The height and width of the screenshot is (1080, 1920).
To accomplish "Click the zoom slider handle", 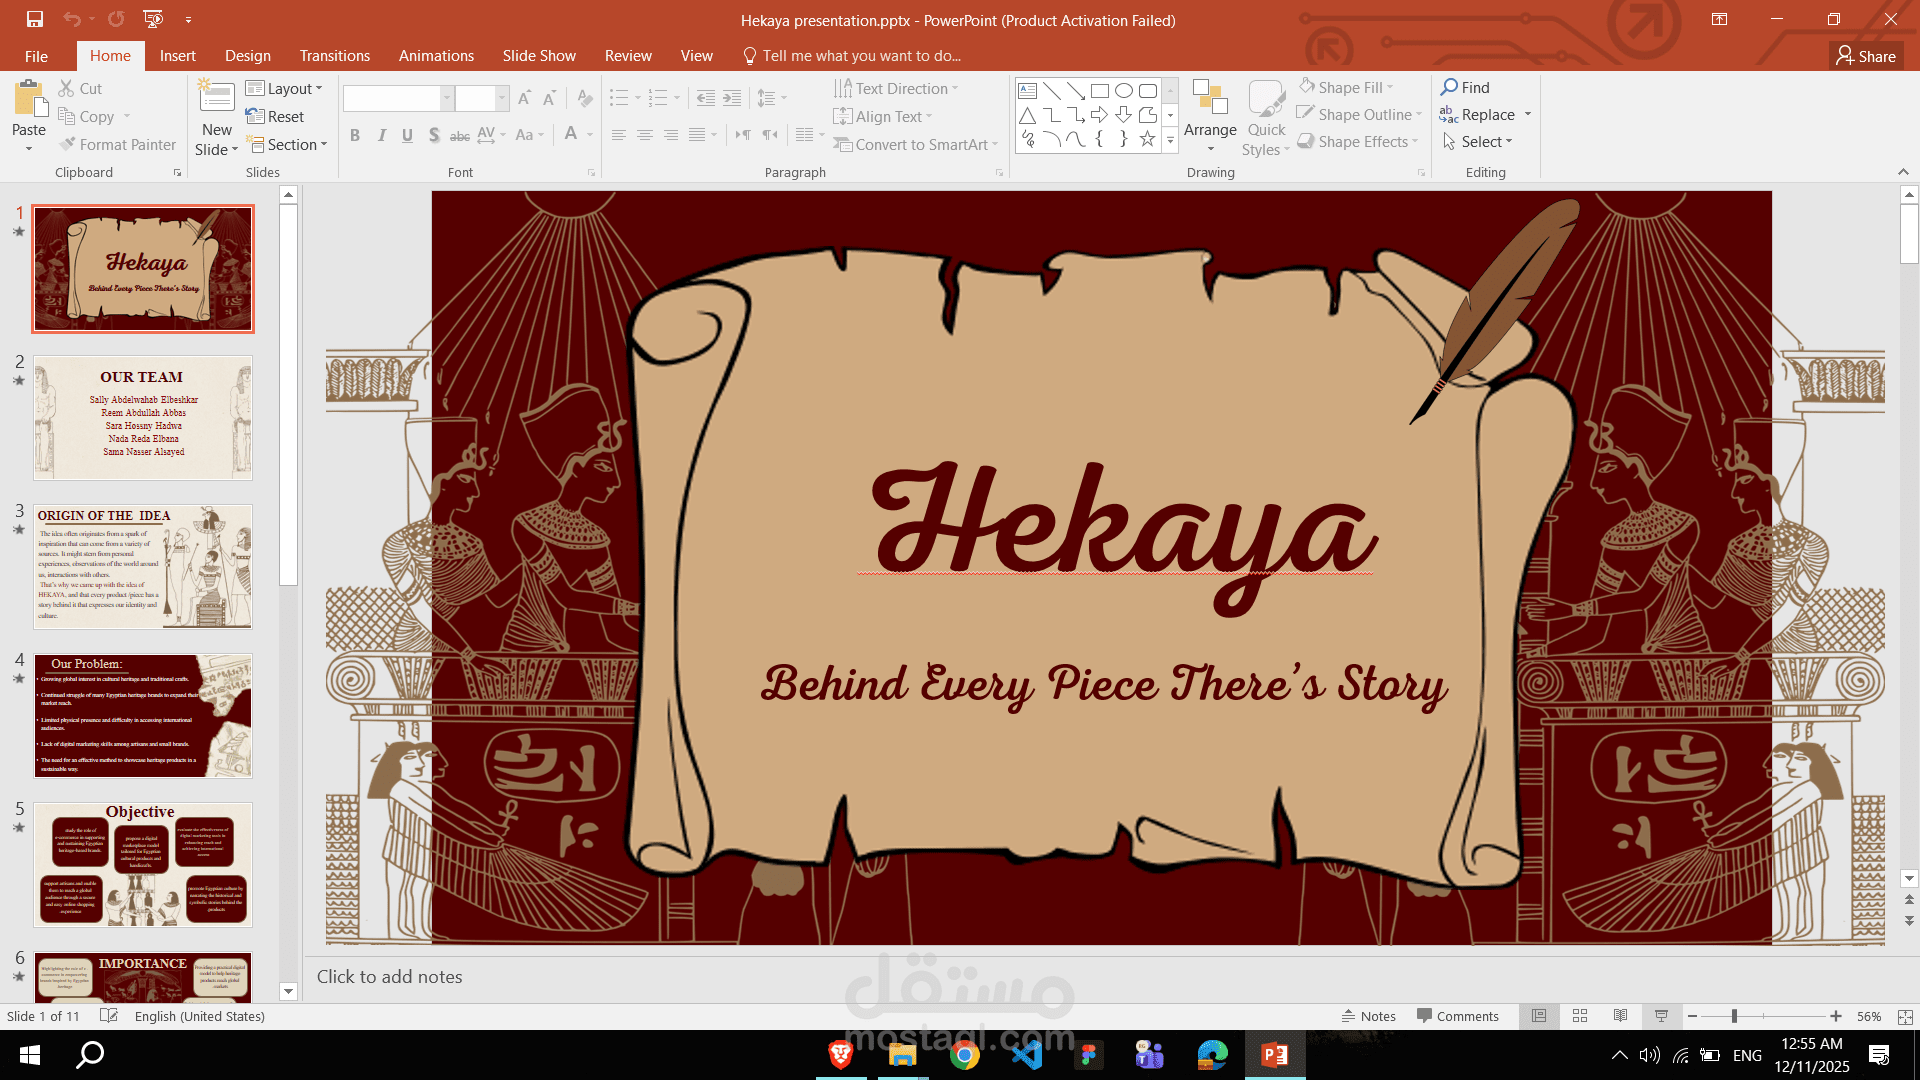I will [x=1734, y=1016].
